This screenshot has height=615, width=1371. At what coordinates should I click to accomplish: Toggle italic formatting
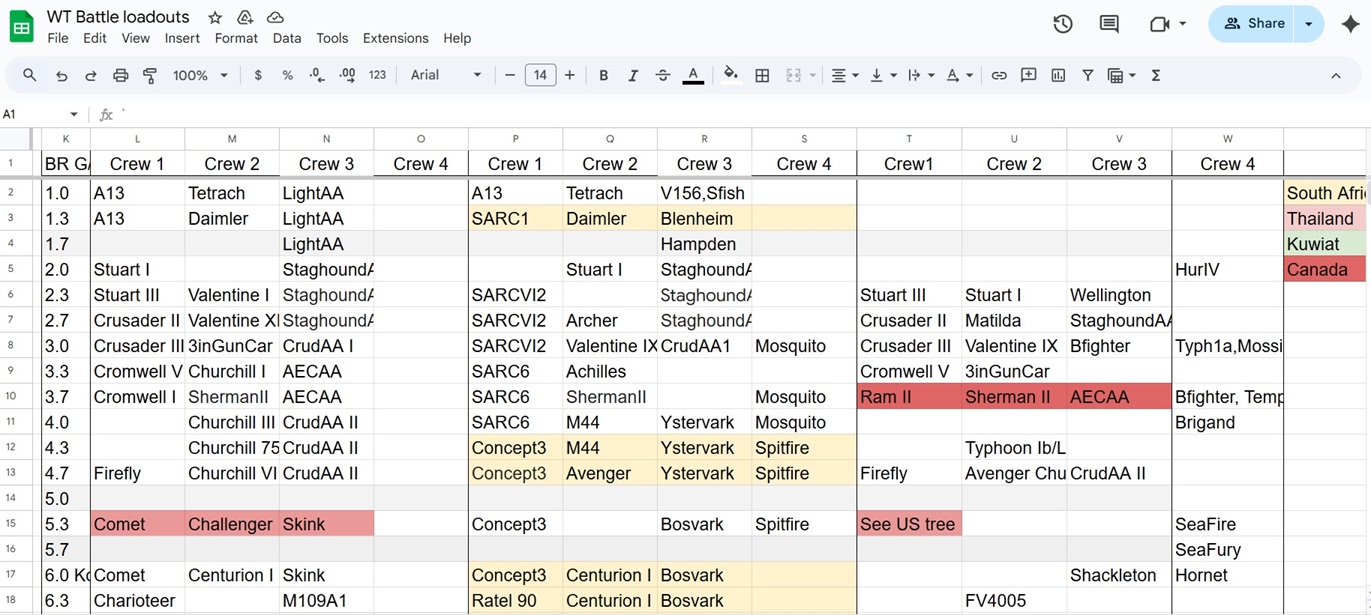click(x=633, y=75)
